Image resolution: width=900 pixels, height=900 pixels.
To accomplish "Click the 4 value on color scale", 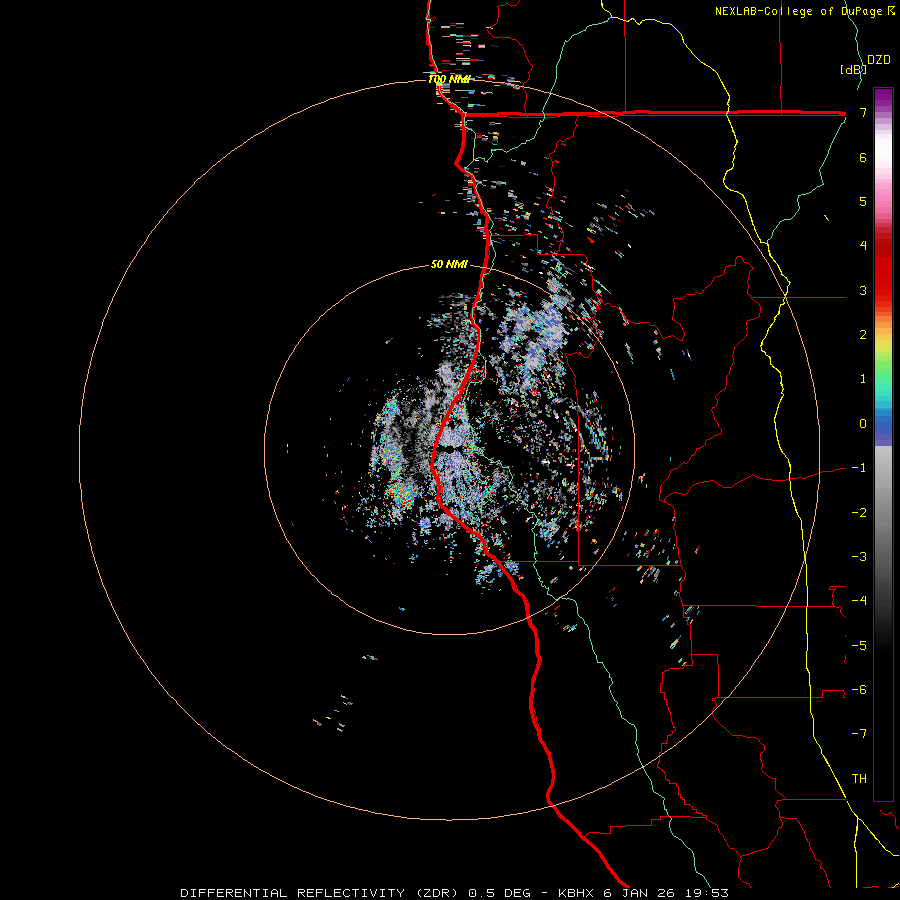I will point(863,246).
